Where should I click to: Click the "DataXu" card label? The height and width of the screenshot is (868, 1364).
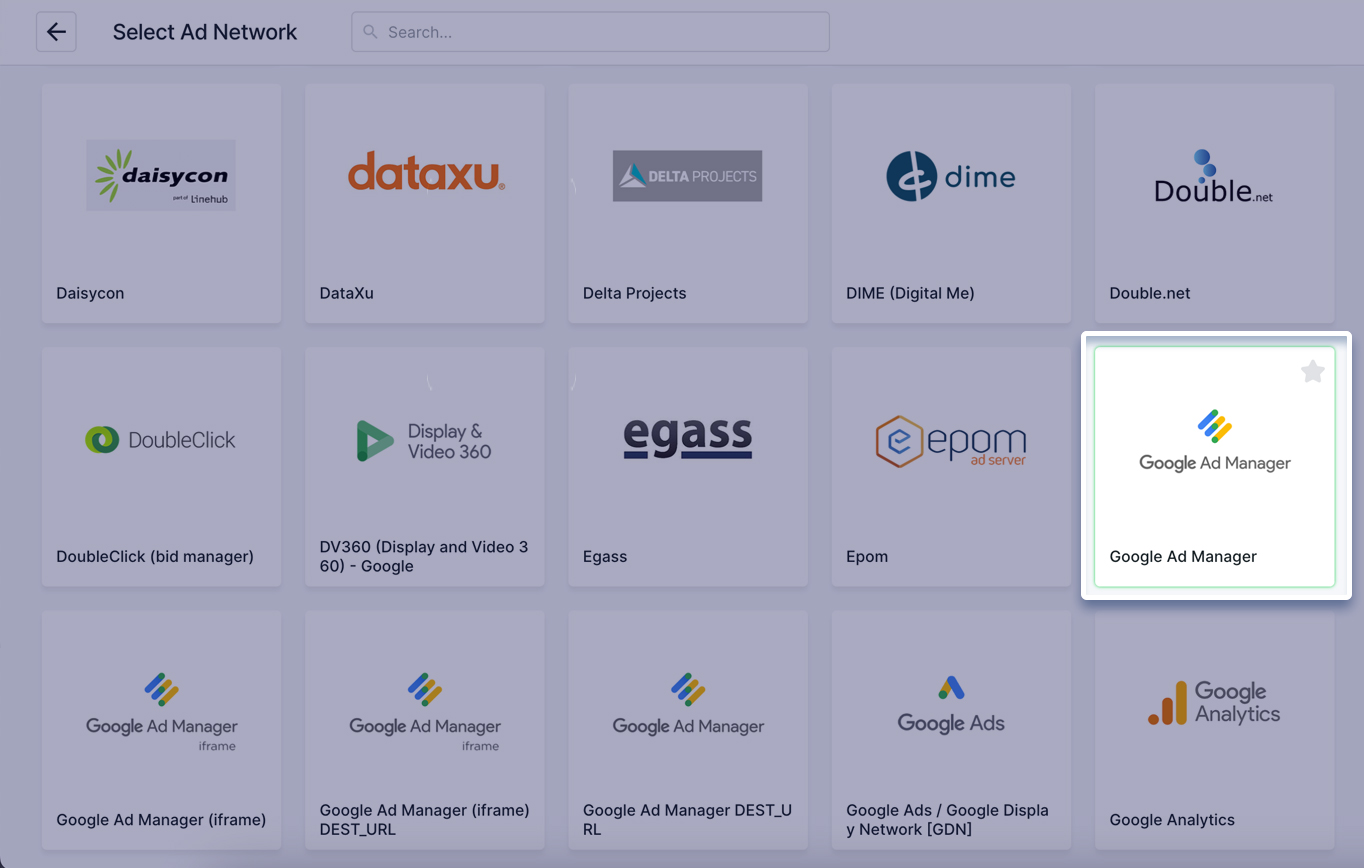[346, 293]
